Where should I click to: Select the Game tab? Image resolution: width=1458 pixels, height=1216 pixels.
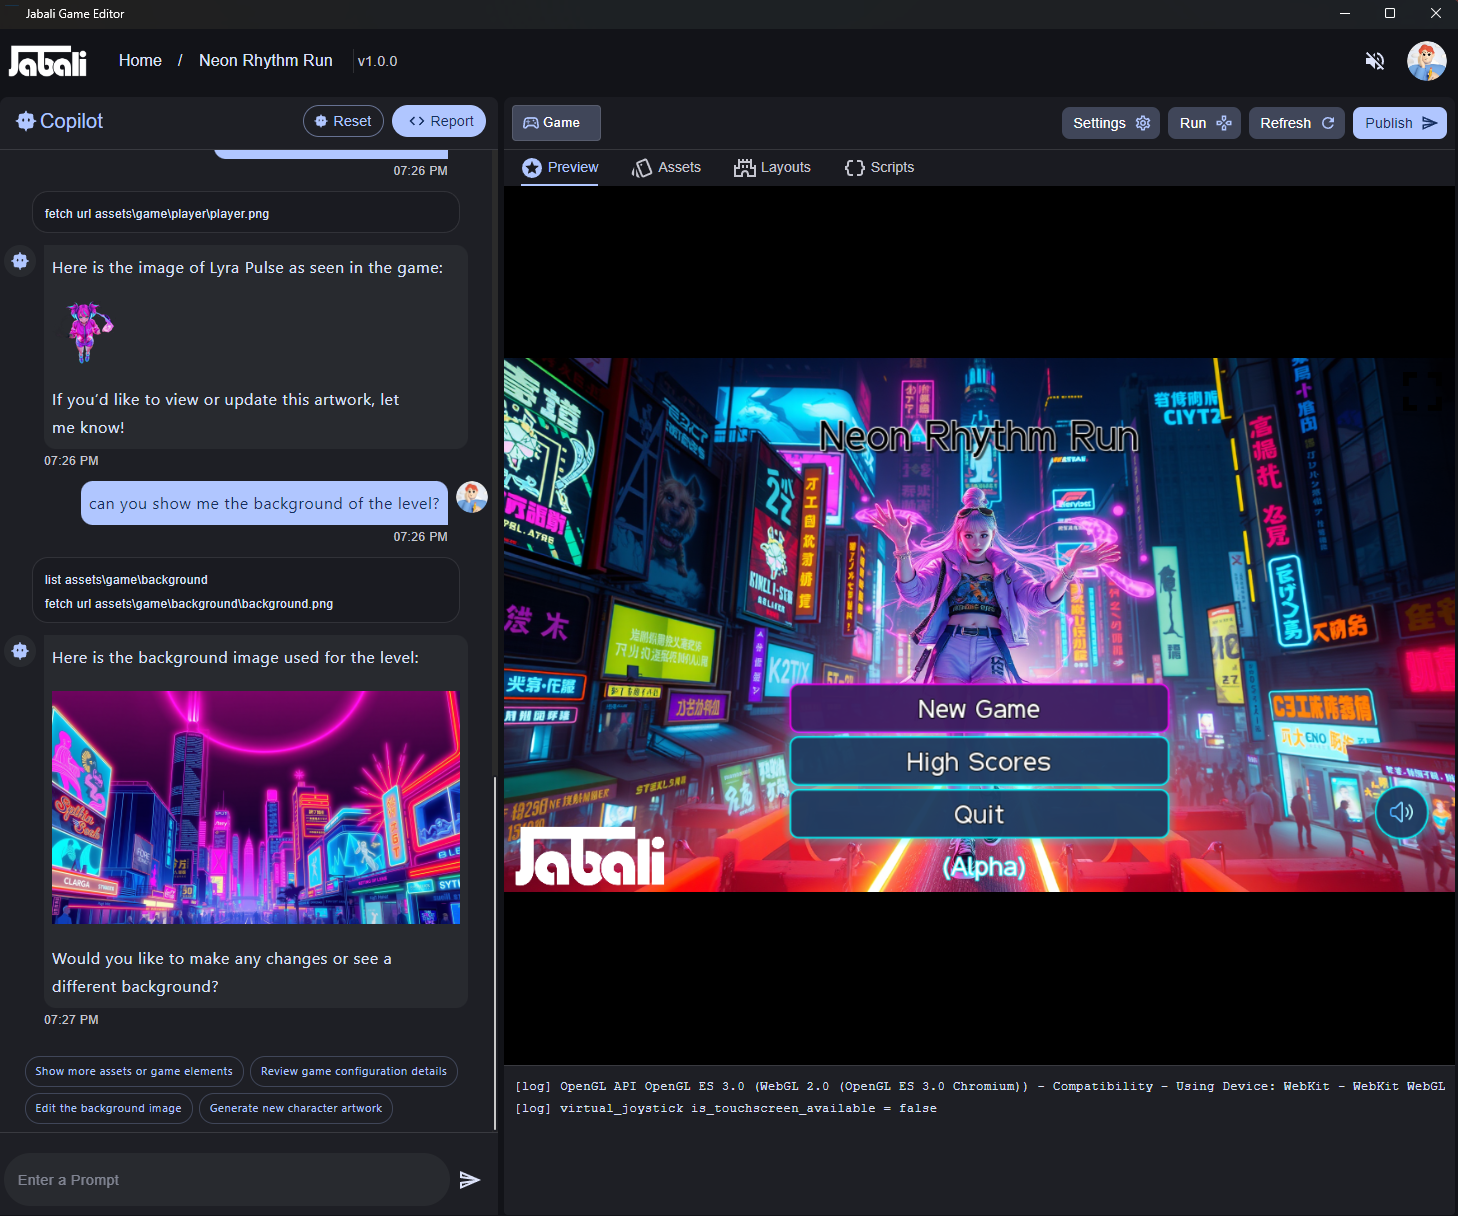(x=556, y=123)
